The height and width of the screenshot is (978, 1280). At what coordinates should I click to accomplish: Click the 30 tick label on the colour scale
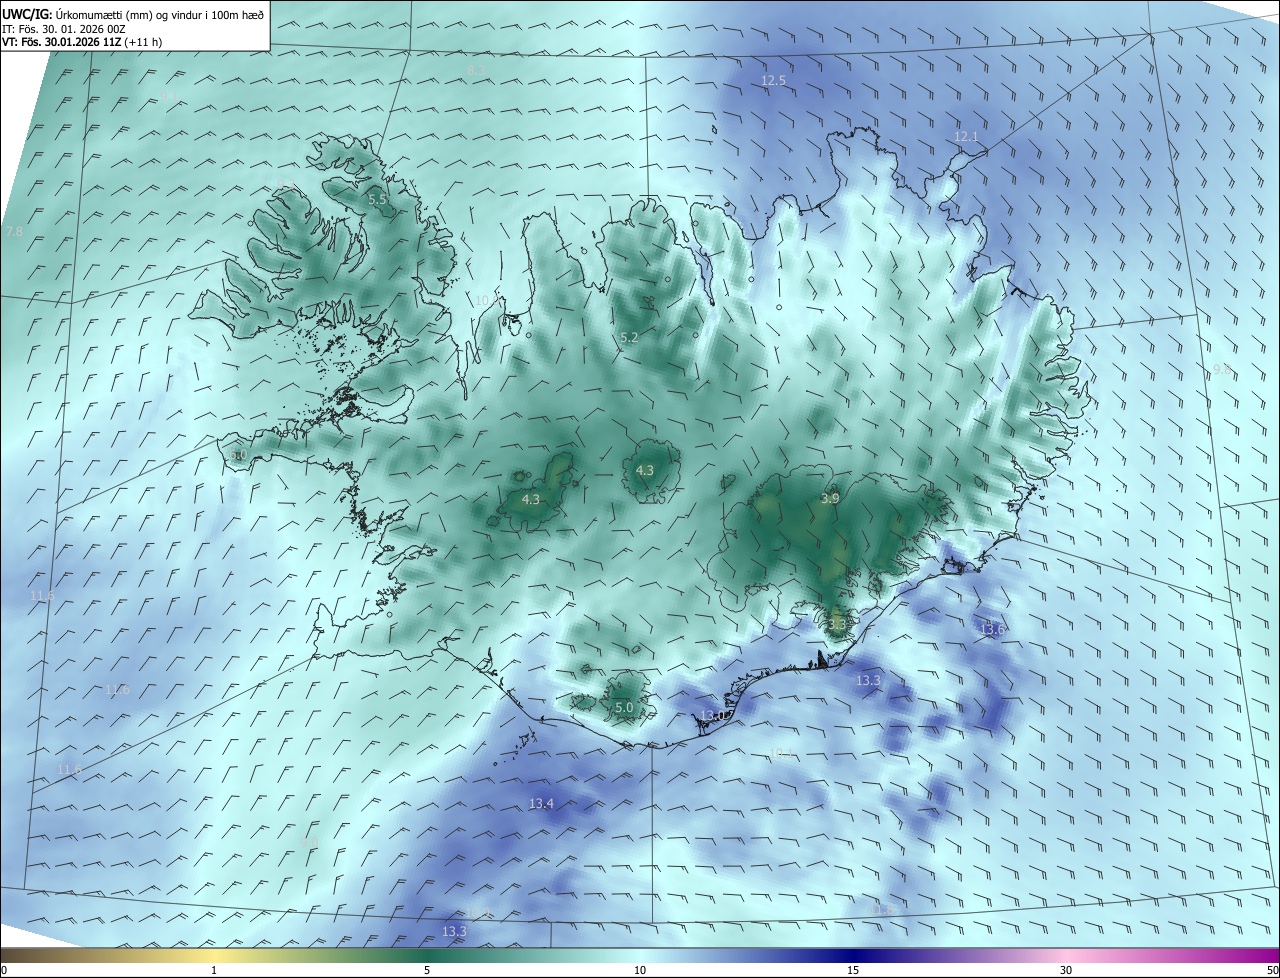[x=1066, y=970]
